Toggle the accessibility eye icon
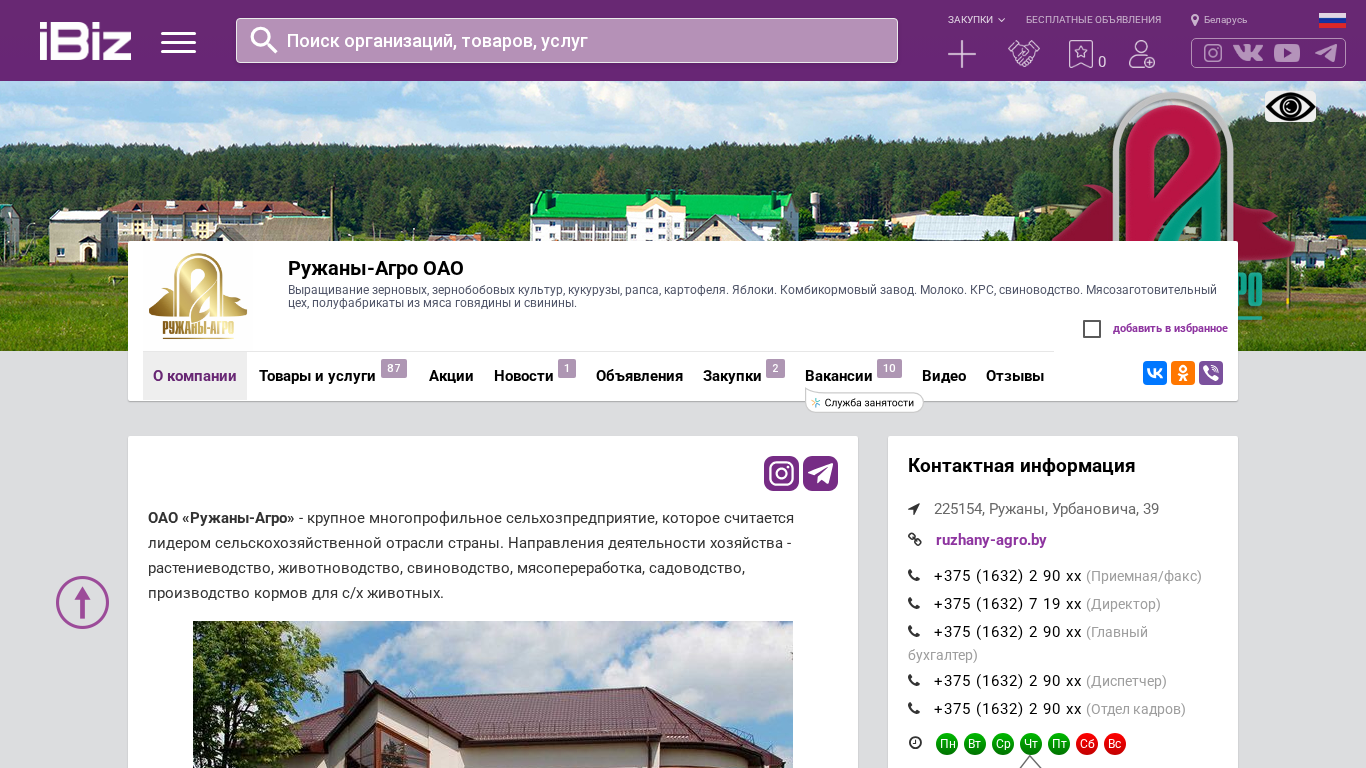The image size is (1366, 768). pos(1289,107)
